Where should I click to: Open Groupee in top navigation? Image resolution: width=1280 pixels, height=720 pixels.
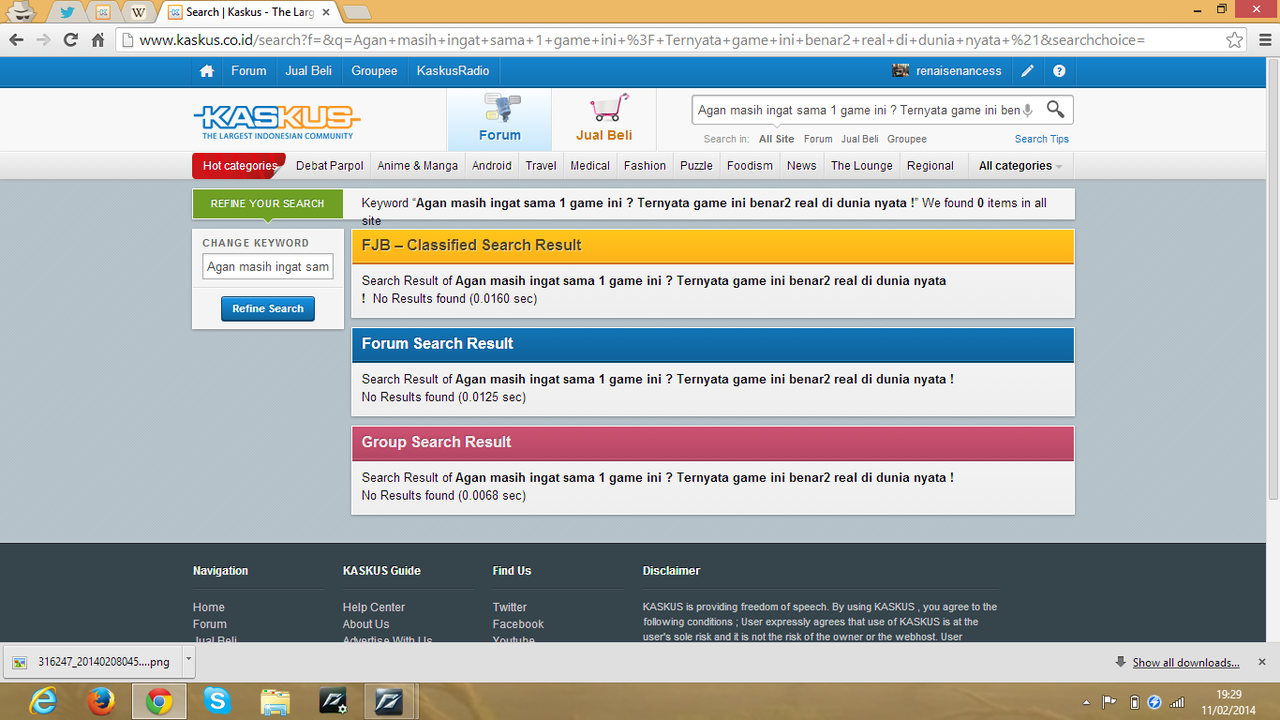click(x=374, y=71)
